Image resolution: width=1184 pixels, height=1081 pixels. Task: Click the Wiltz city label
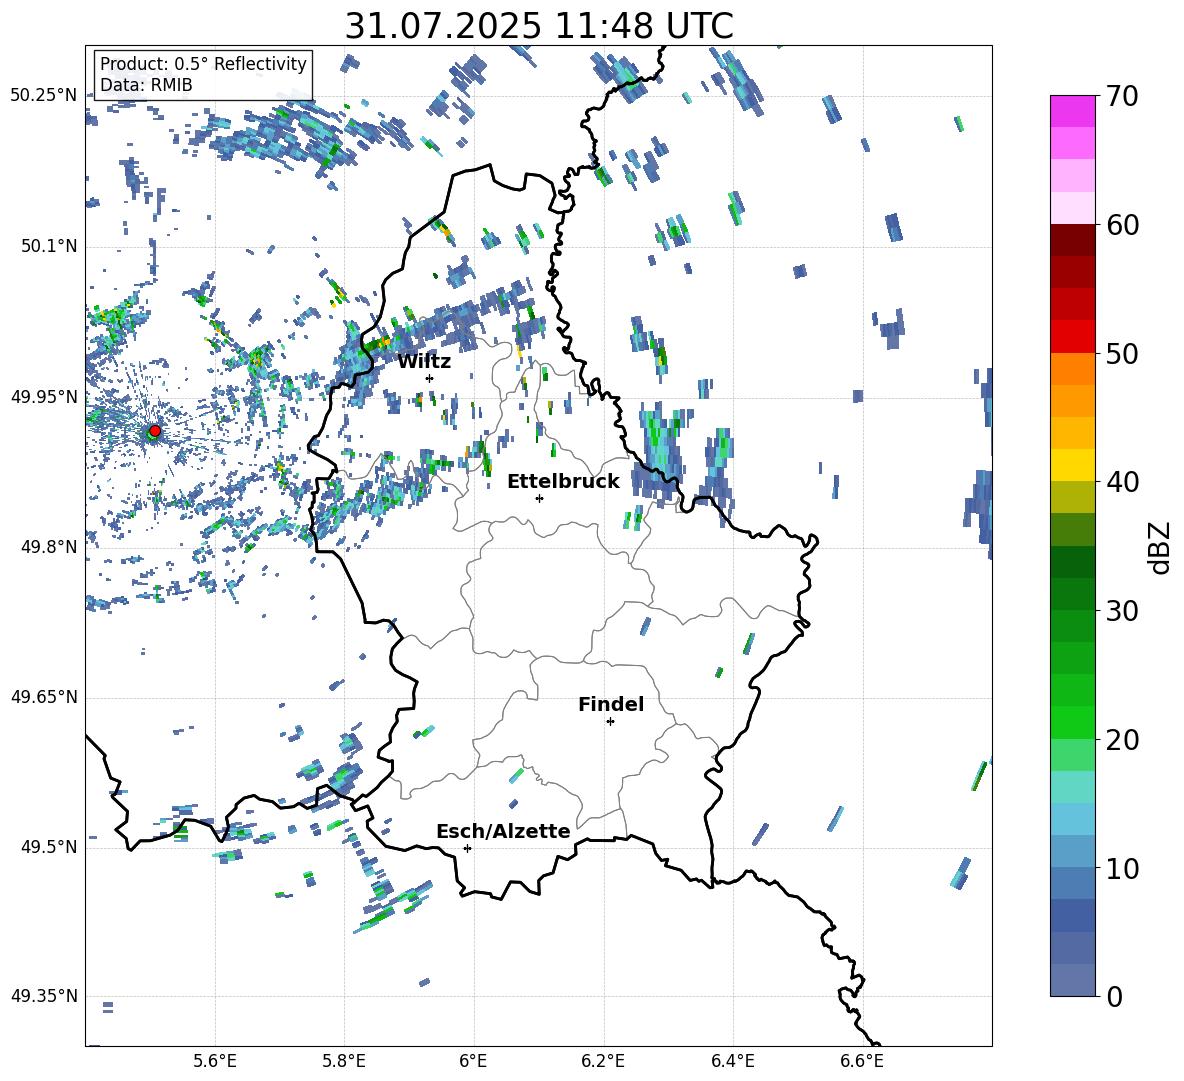point(424,362)
